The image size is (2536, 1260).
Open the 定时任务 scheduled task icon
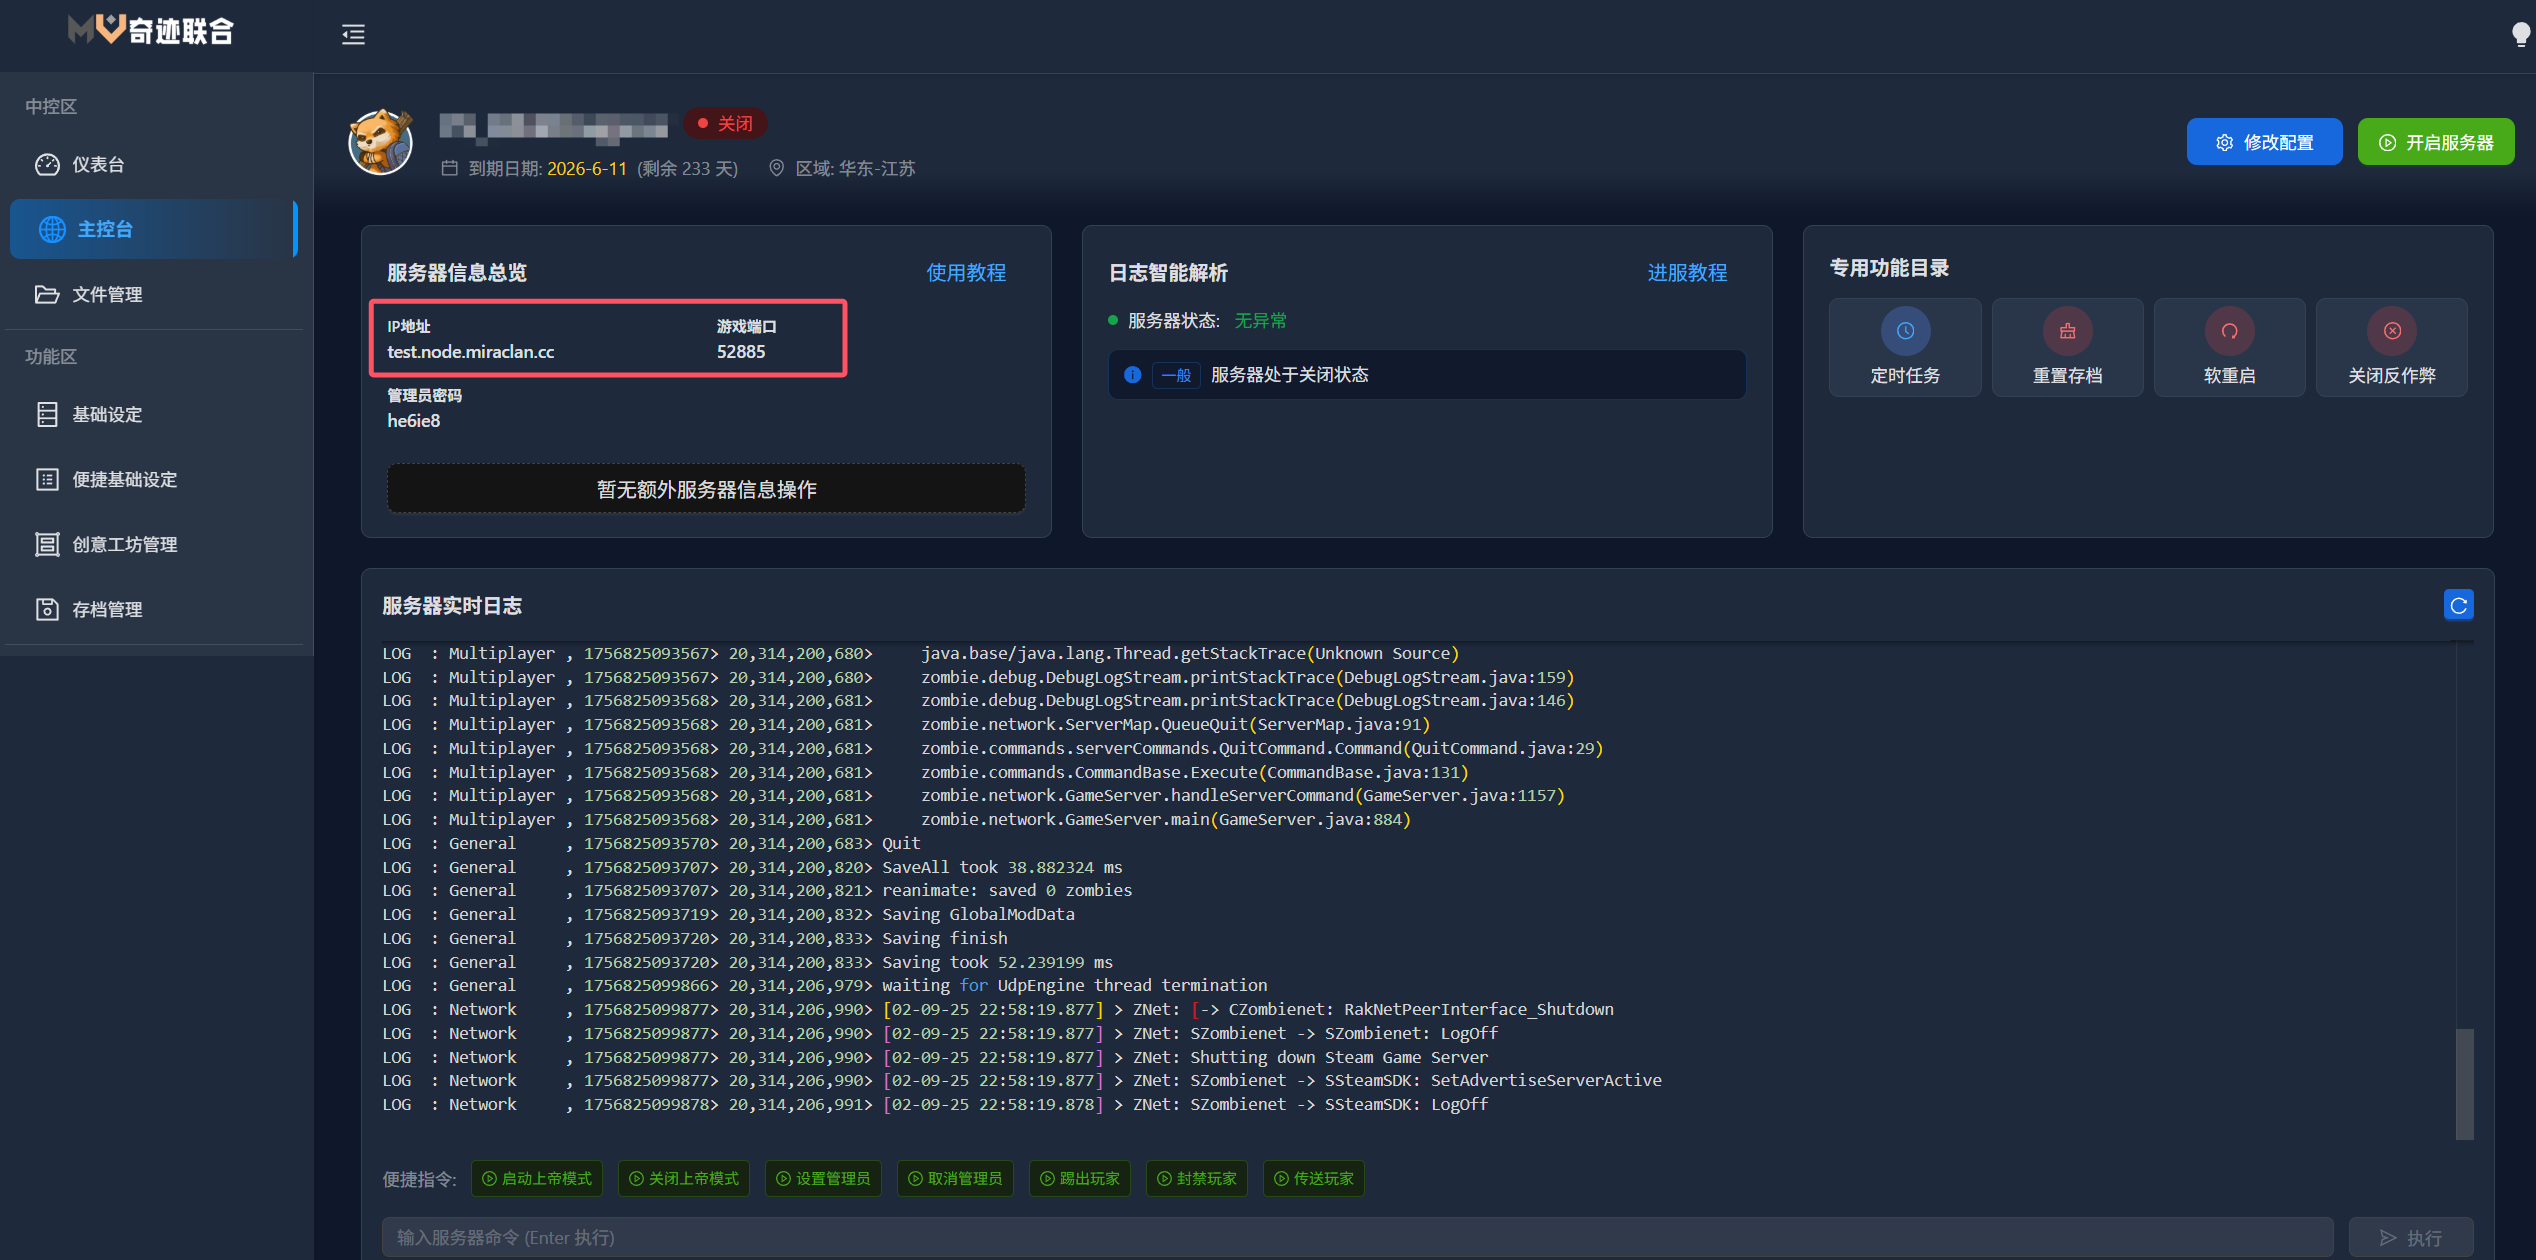click(x=1905, y=332)
